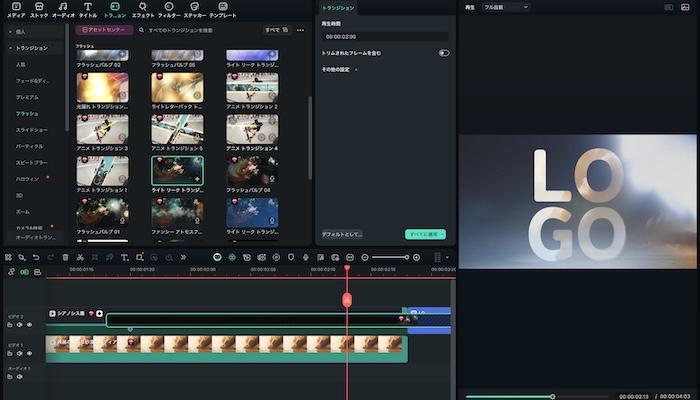Open the フル画質 playback quality dropdown
This screenshot has height=400, width=700.
pos(506,7)
